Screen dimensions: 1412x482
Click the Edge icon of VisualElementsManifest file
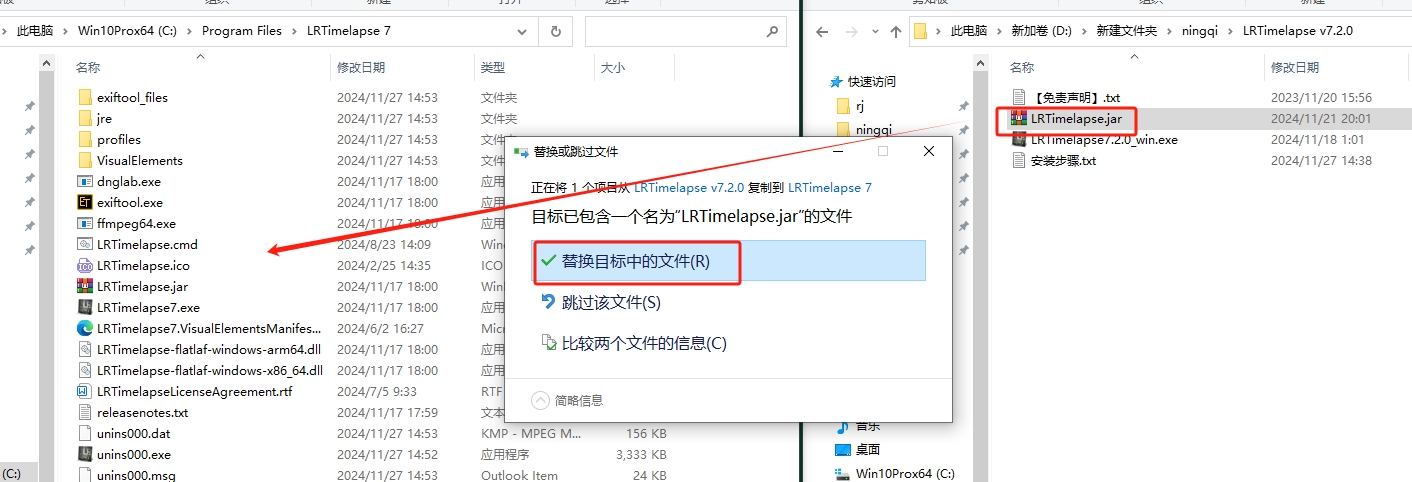pyautogui.click(x=85, y=328)
